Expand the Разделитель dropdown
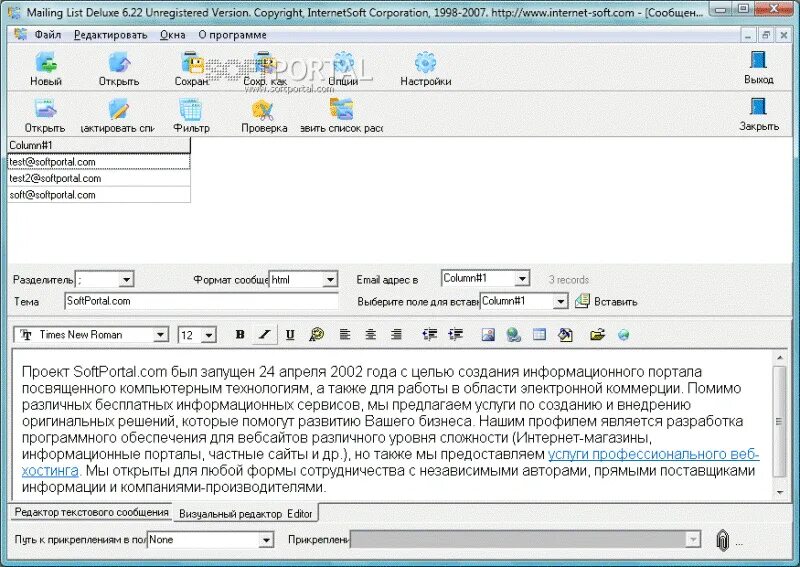800x567 pixels. 126,280
